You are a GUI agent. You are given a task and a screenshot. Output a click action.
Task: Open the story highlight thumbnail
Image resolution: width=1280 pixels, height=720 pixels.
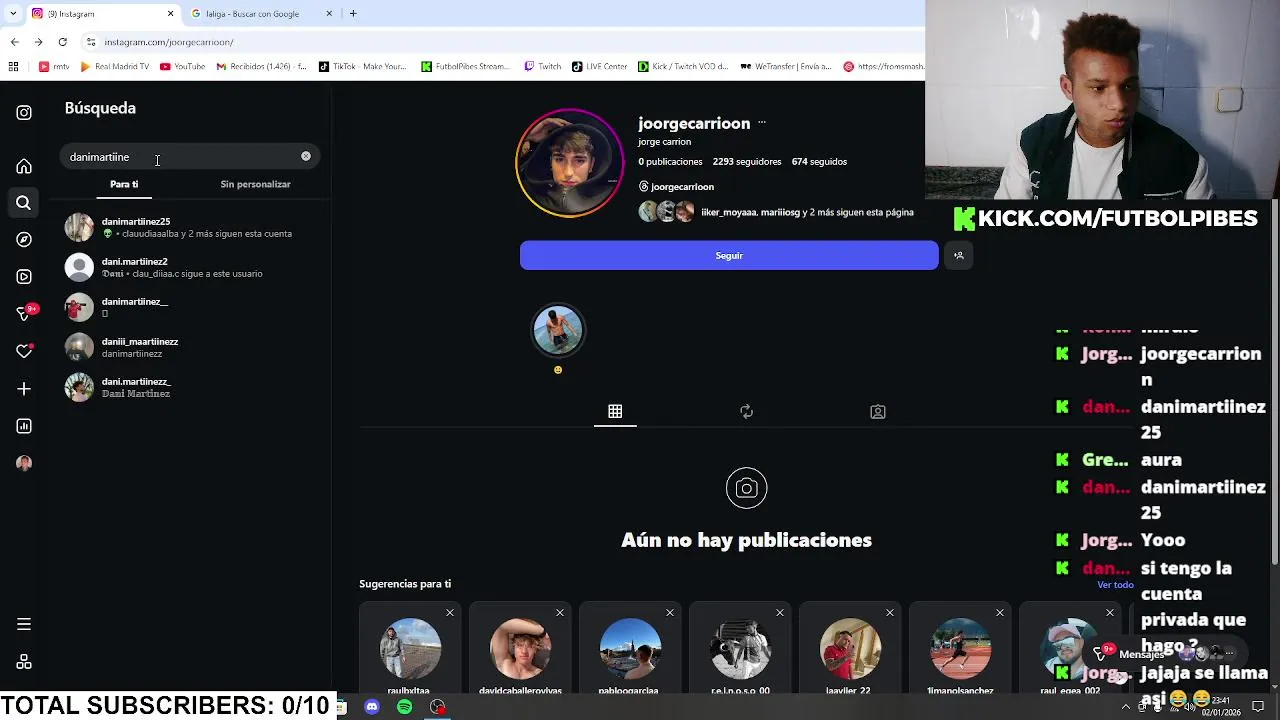coord(558,330)
